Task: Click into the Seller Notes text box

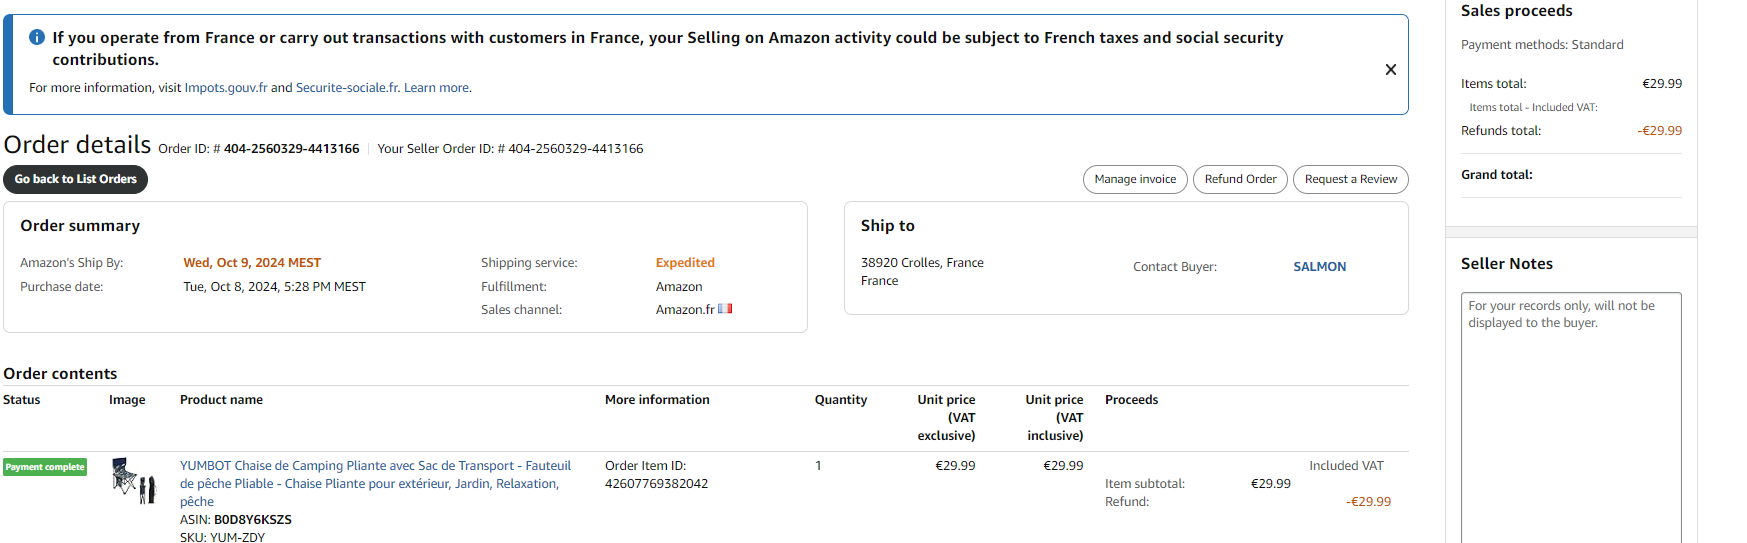Action: pos(1570,420)
